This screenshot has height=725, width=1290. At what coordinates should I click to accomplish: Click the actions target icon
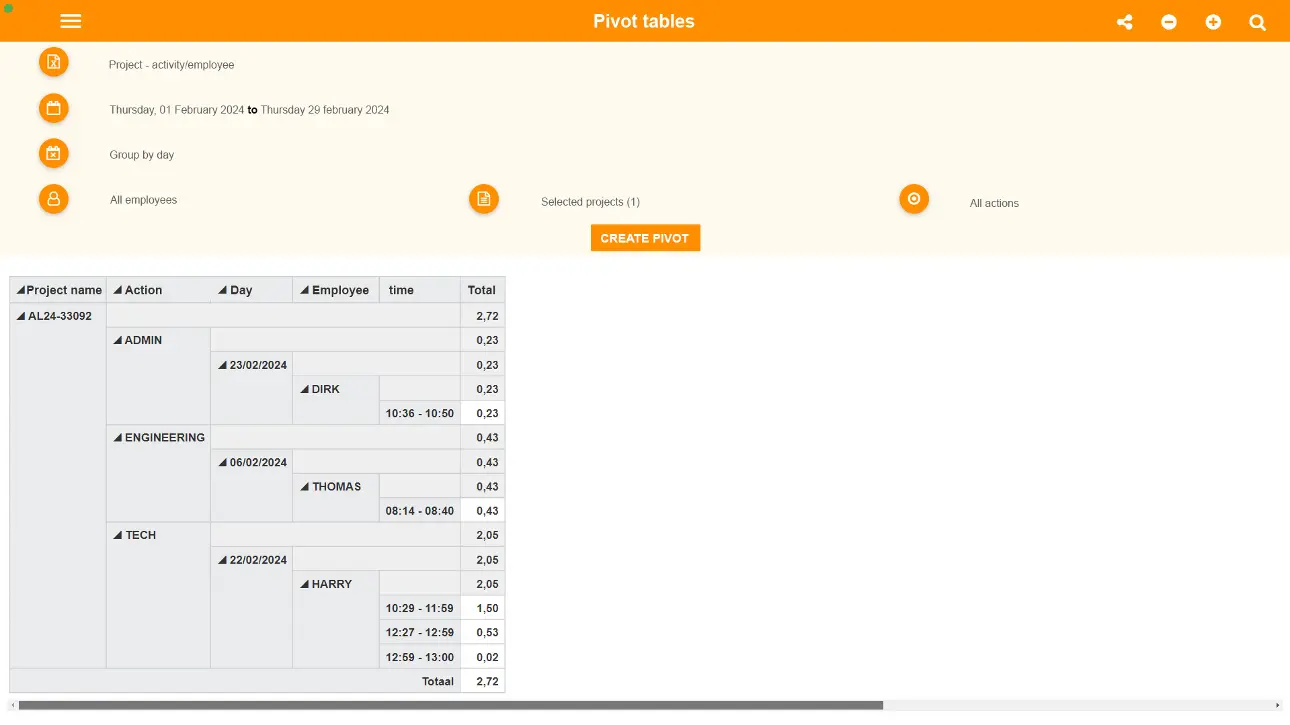coord(914,199)
